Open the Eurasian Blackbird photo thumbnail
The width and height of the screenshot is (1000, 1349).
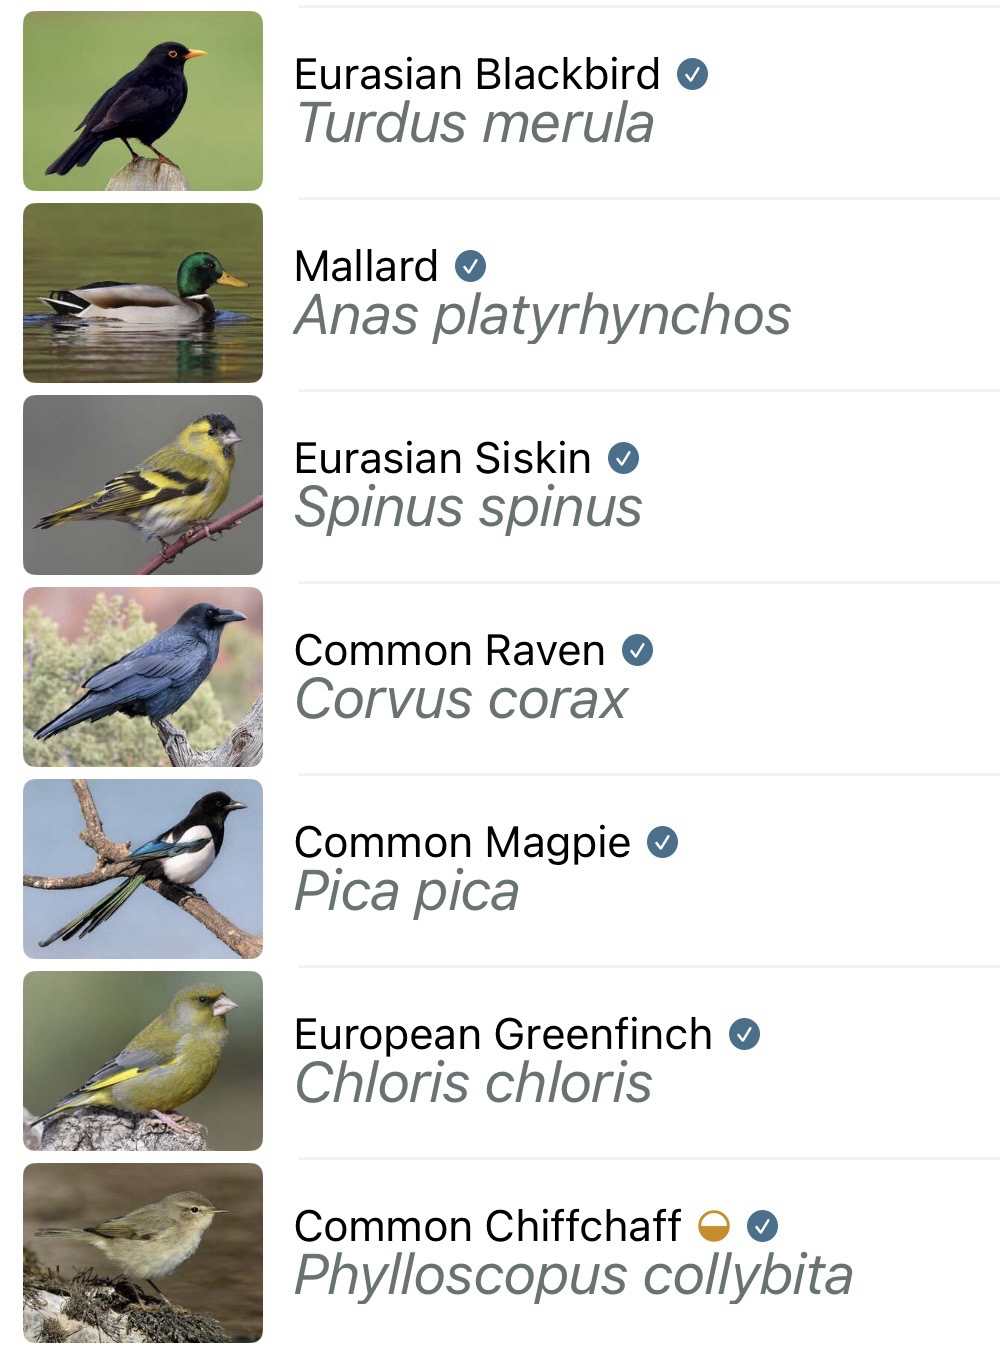143,101
